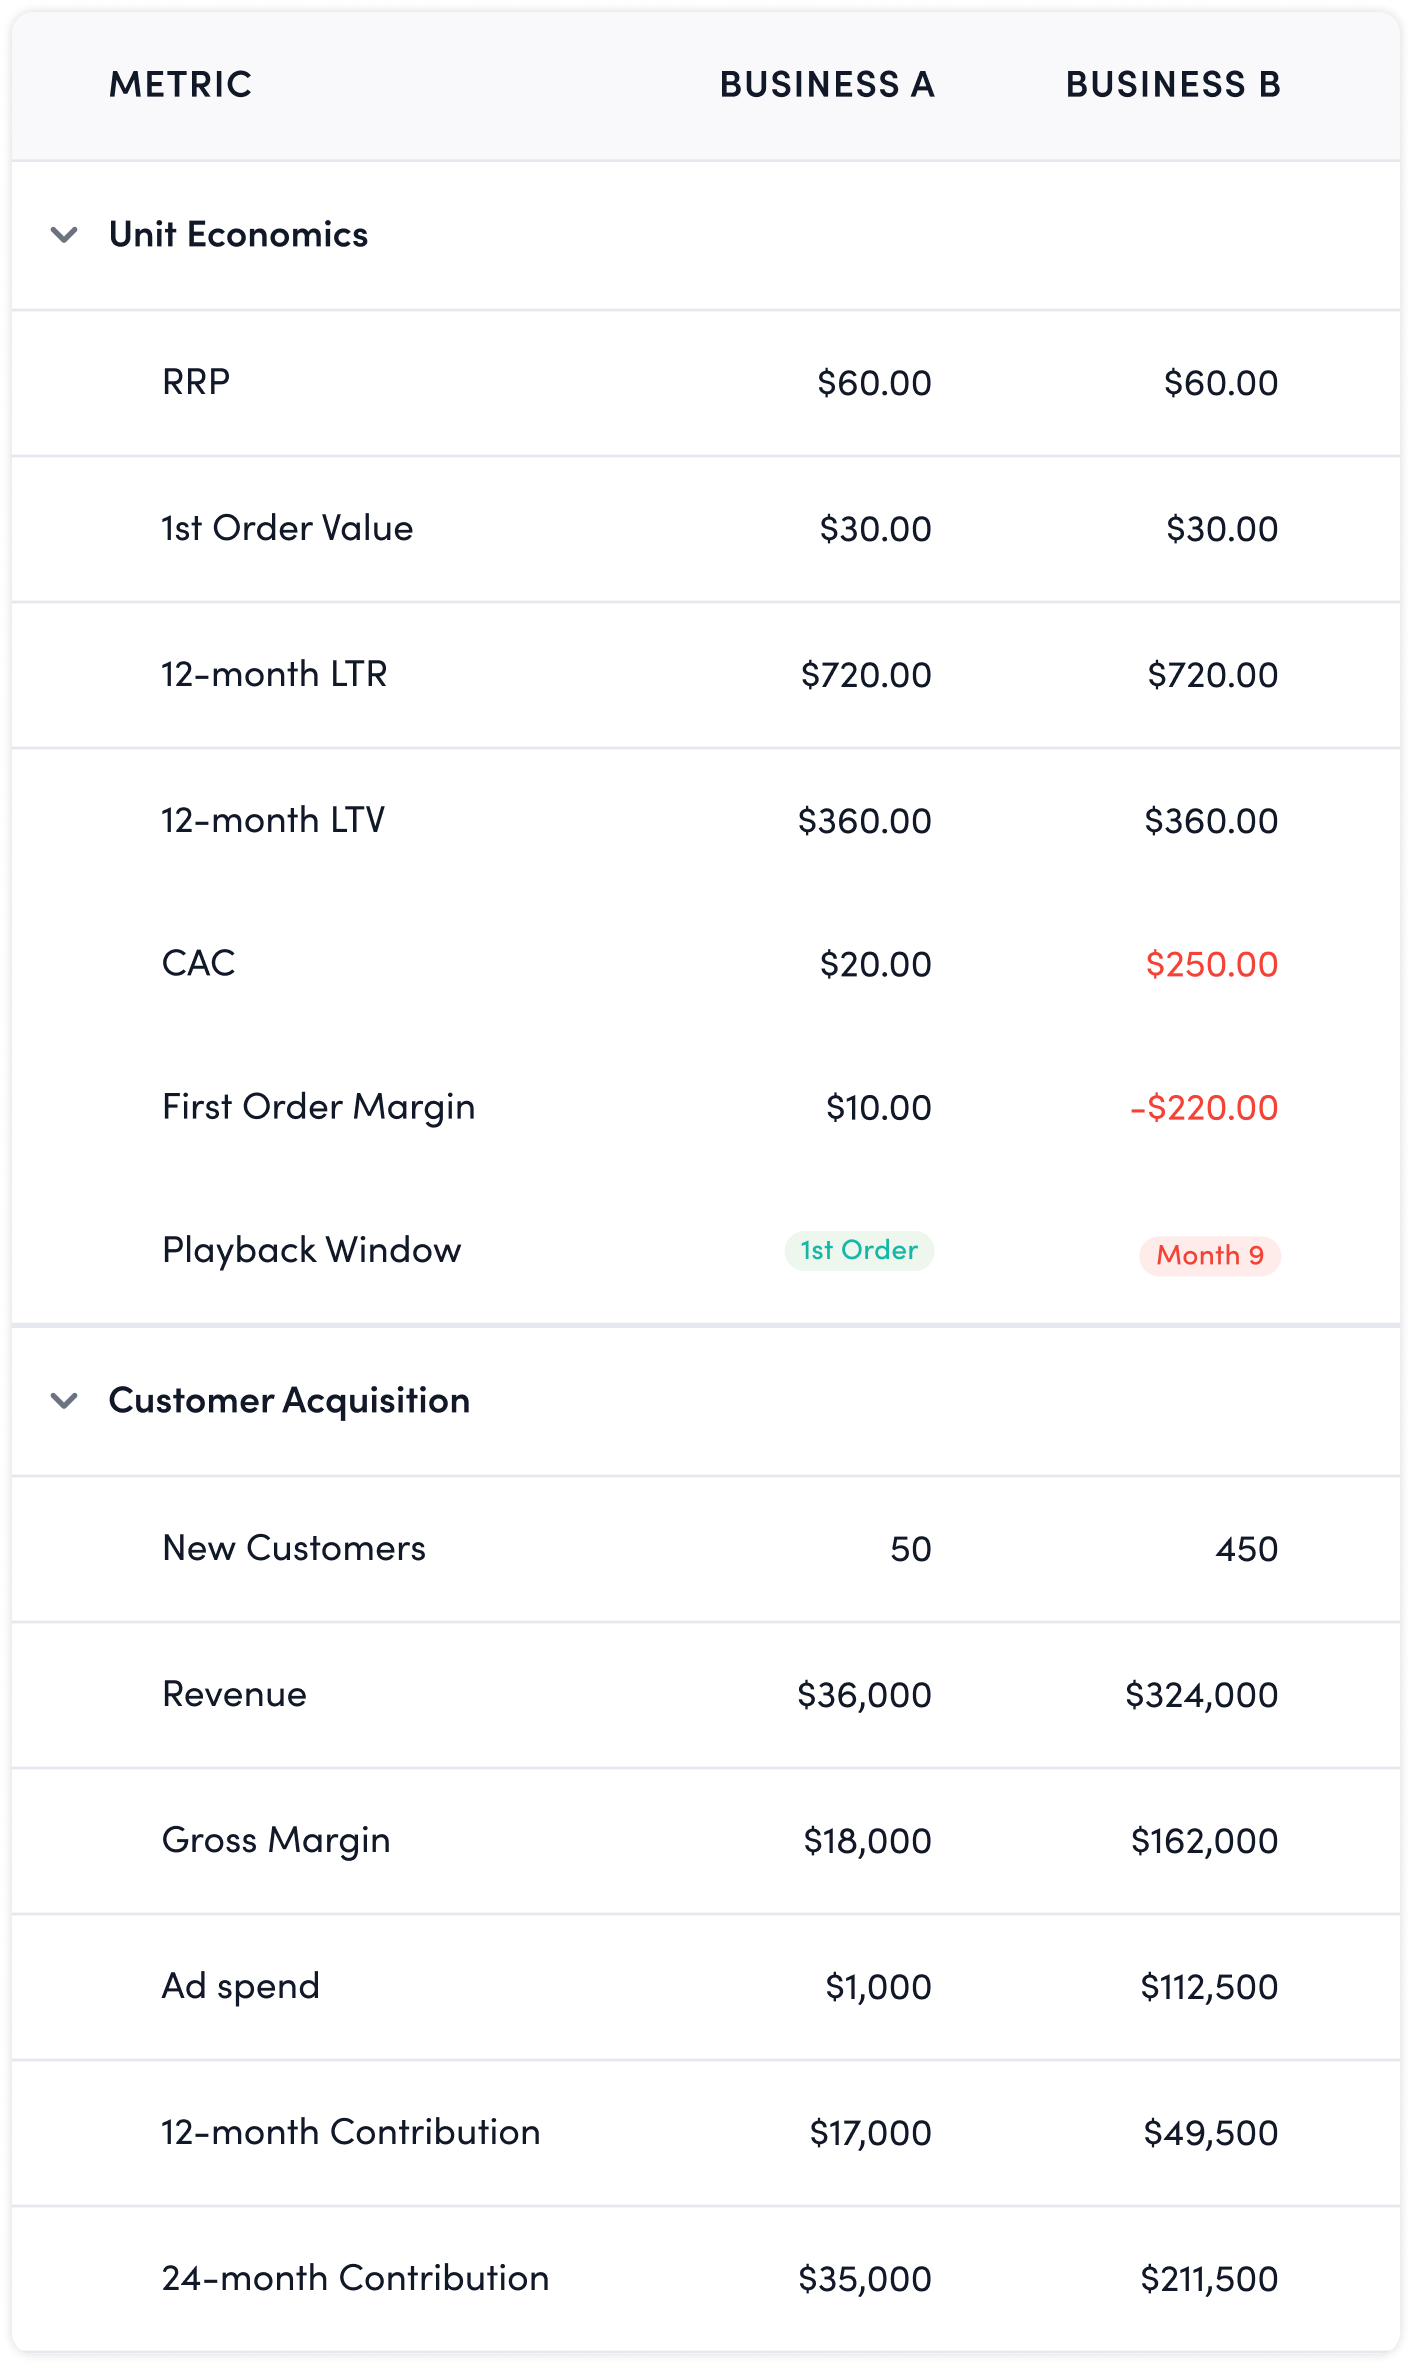Select the RRP row label

point(196,382)
